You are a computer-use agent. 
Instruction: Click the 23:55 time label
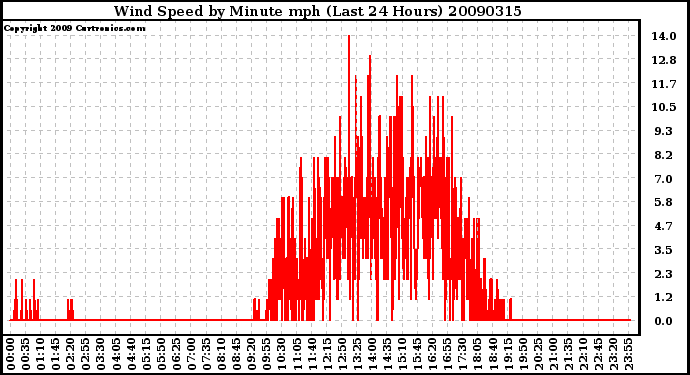(628, 354)
